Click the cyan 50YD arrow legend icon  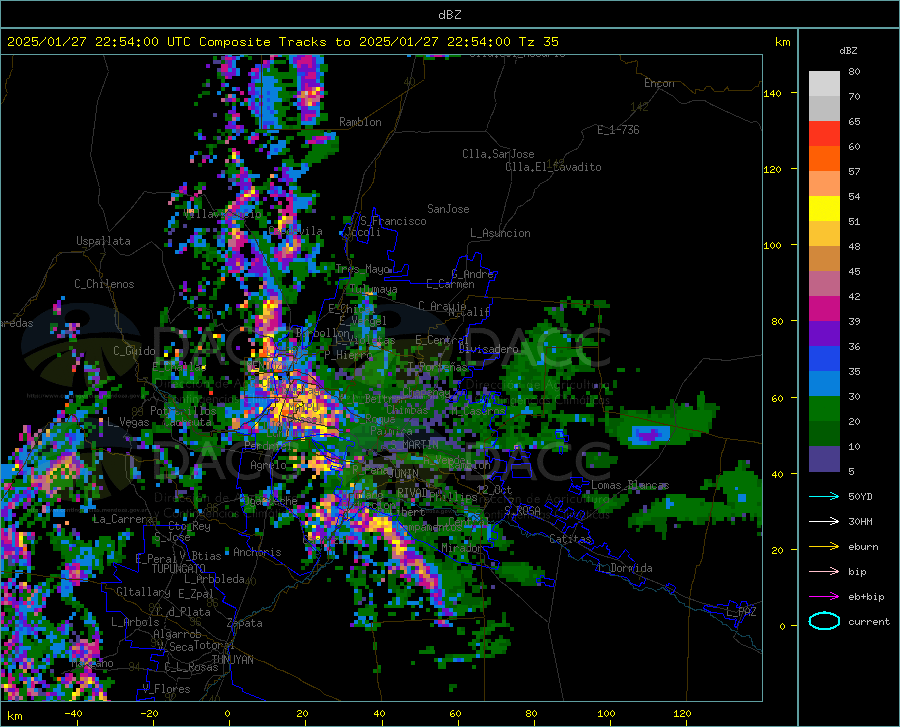[824, 496]
